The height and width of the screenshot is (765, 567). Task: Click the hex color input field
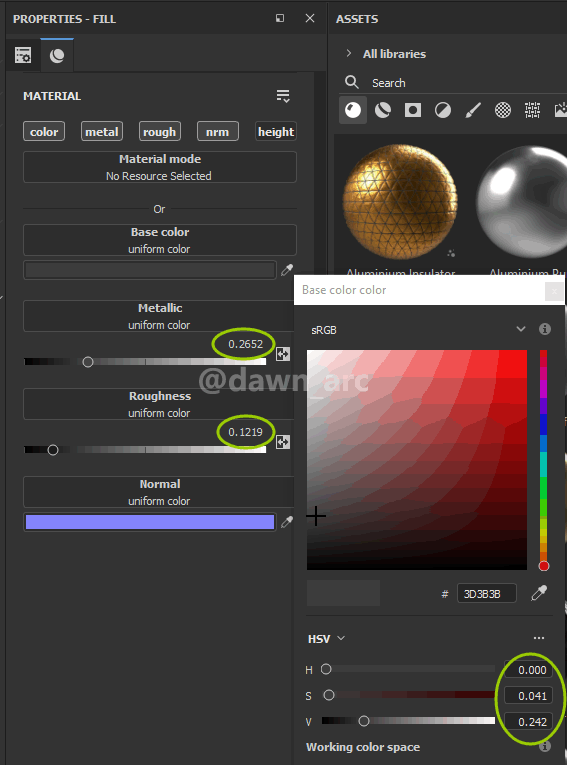pyautogui.click(x=486, y=594)
